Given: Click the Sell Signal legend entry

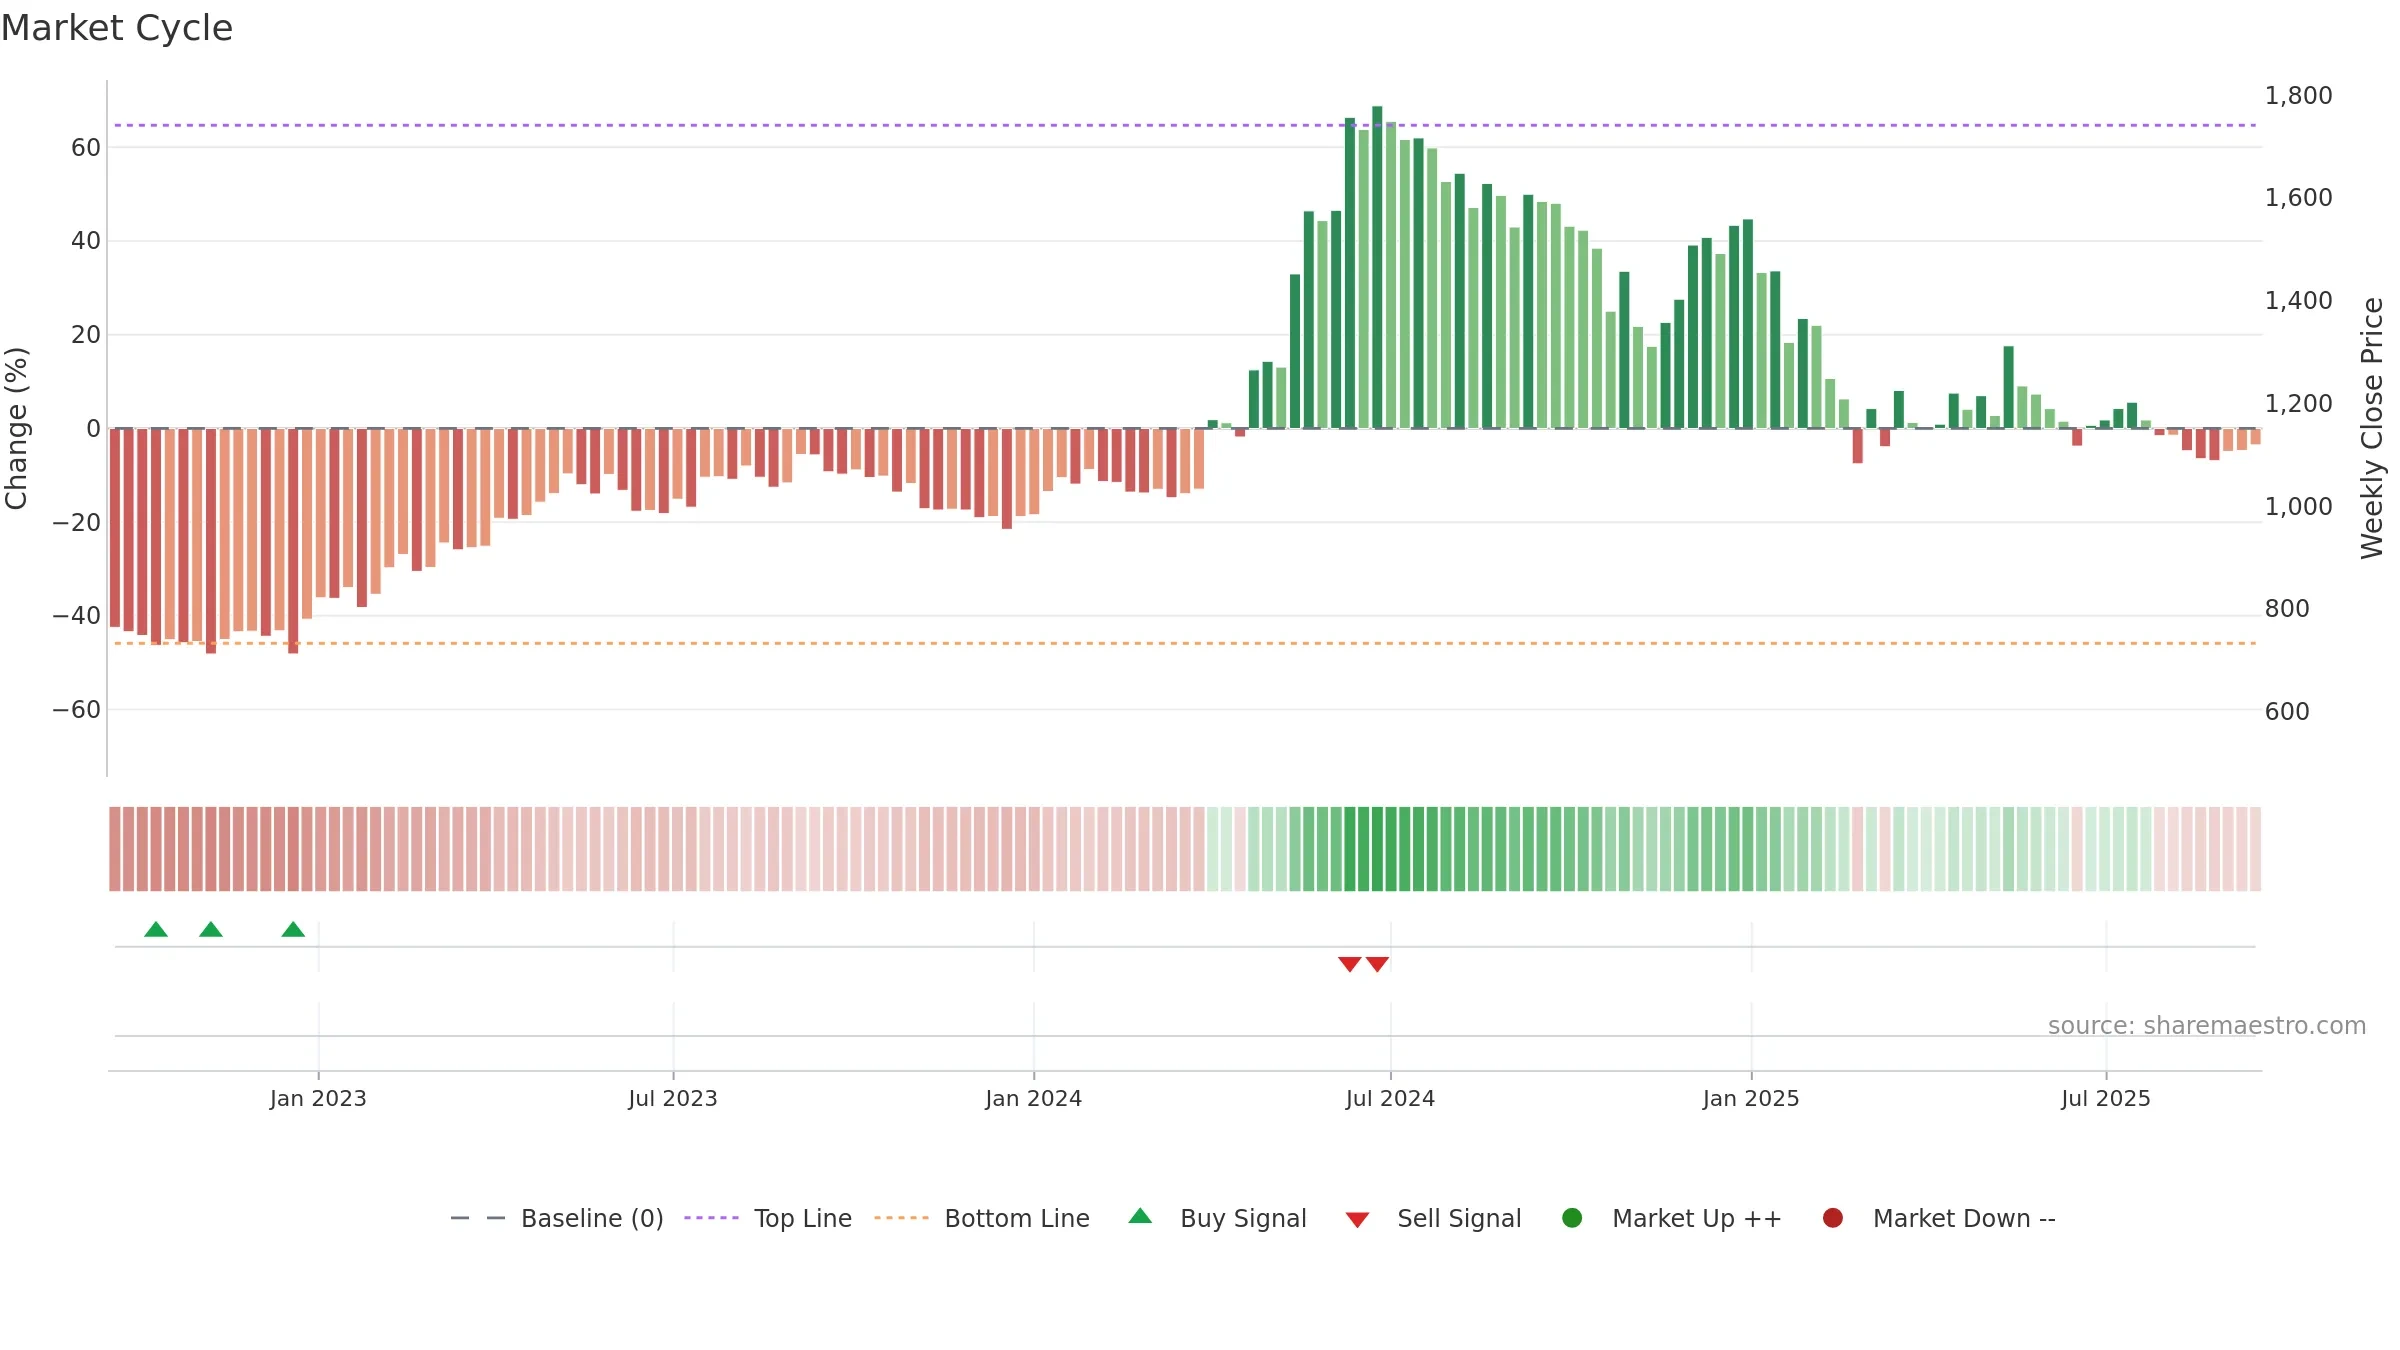Looking at the screenshot, I should pos(1433,1218).
